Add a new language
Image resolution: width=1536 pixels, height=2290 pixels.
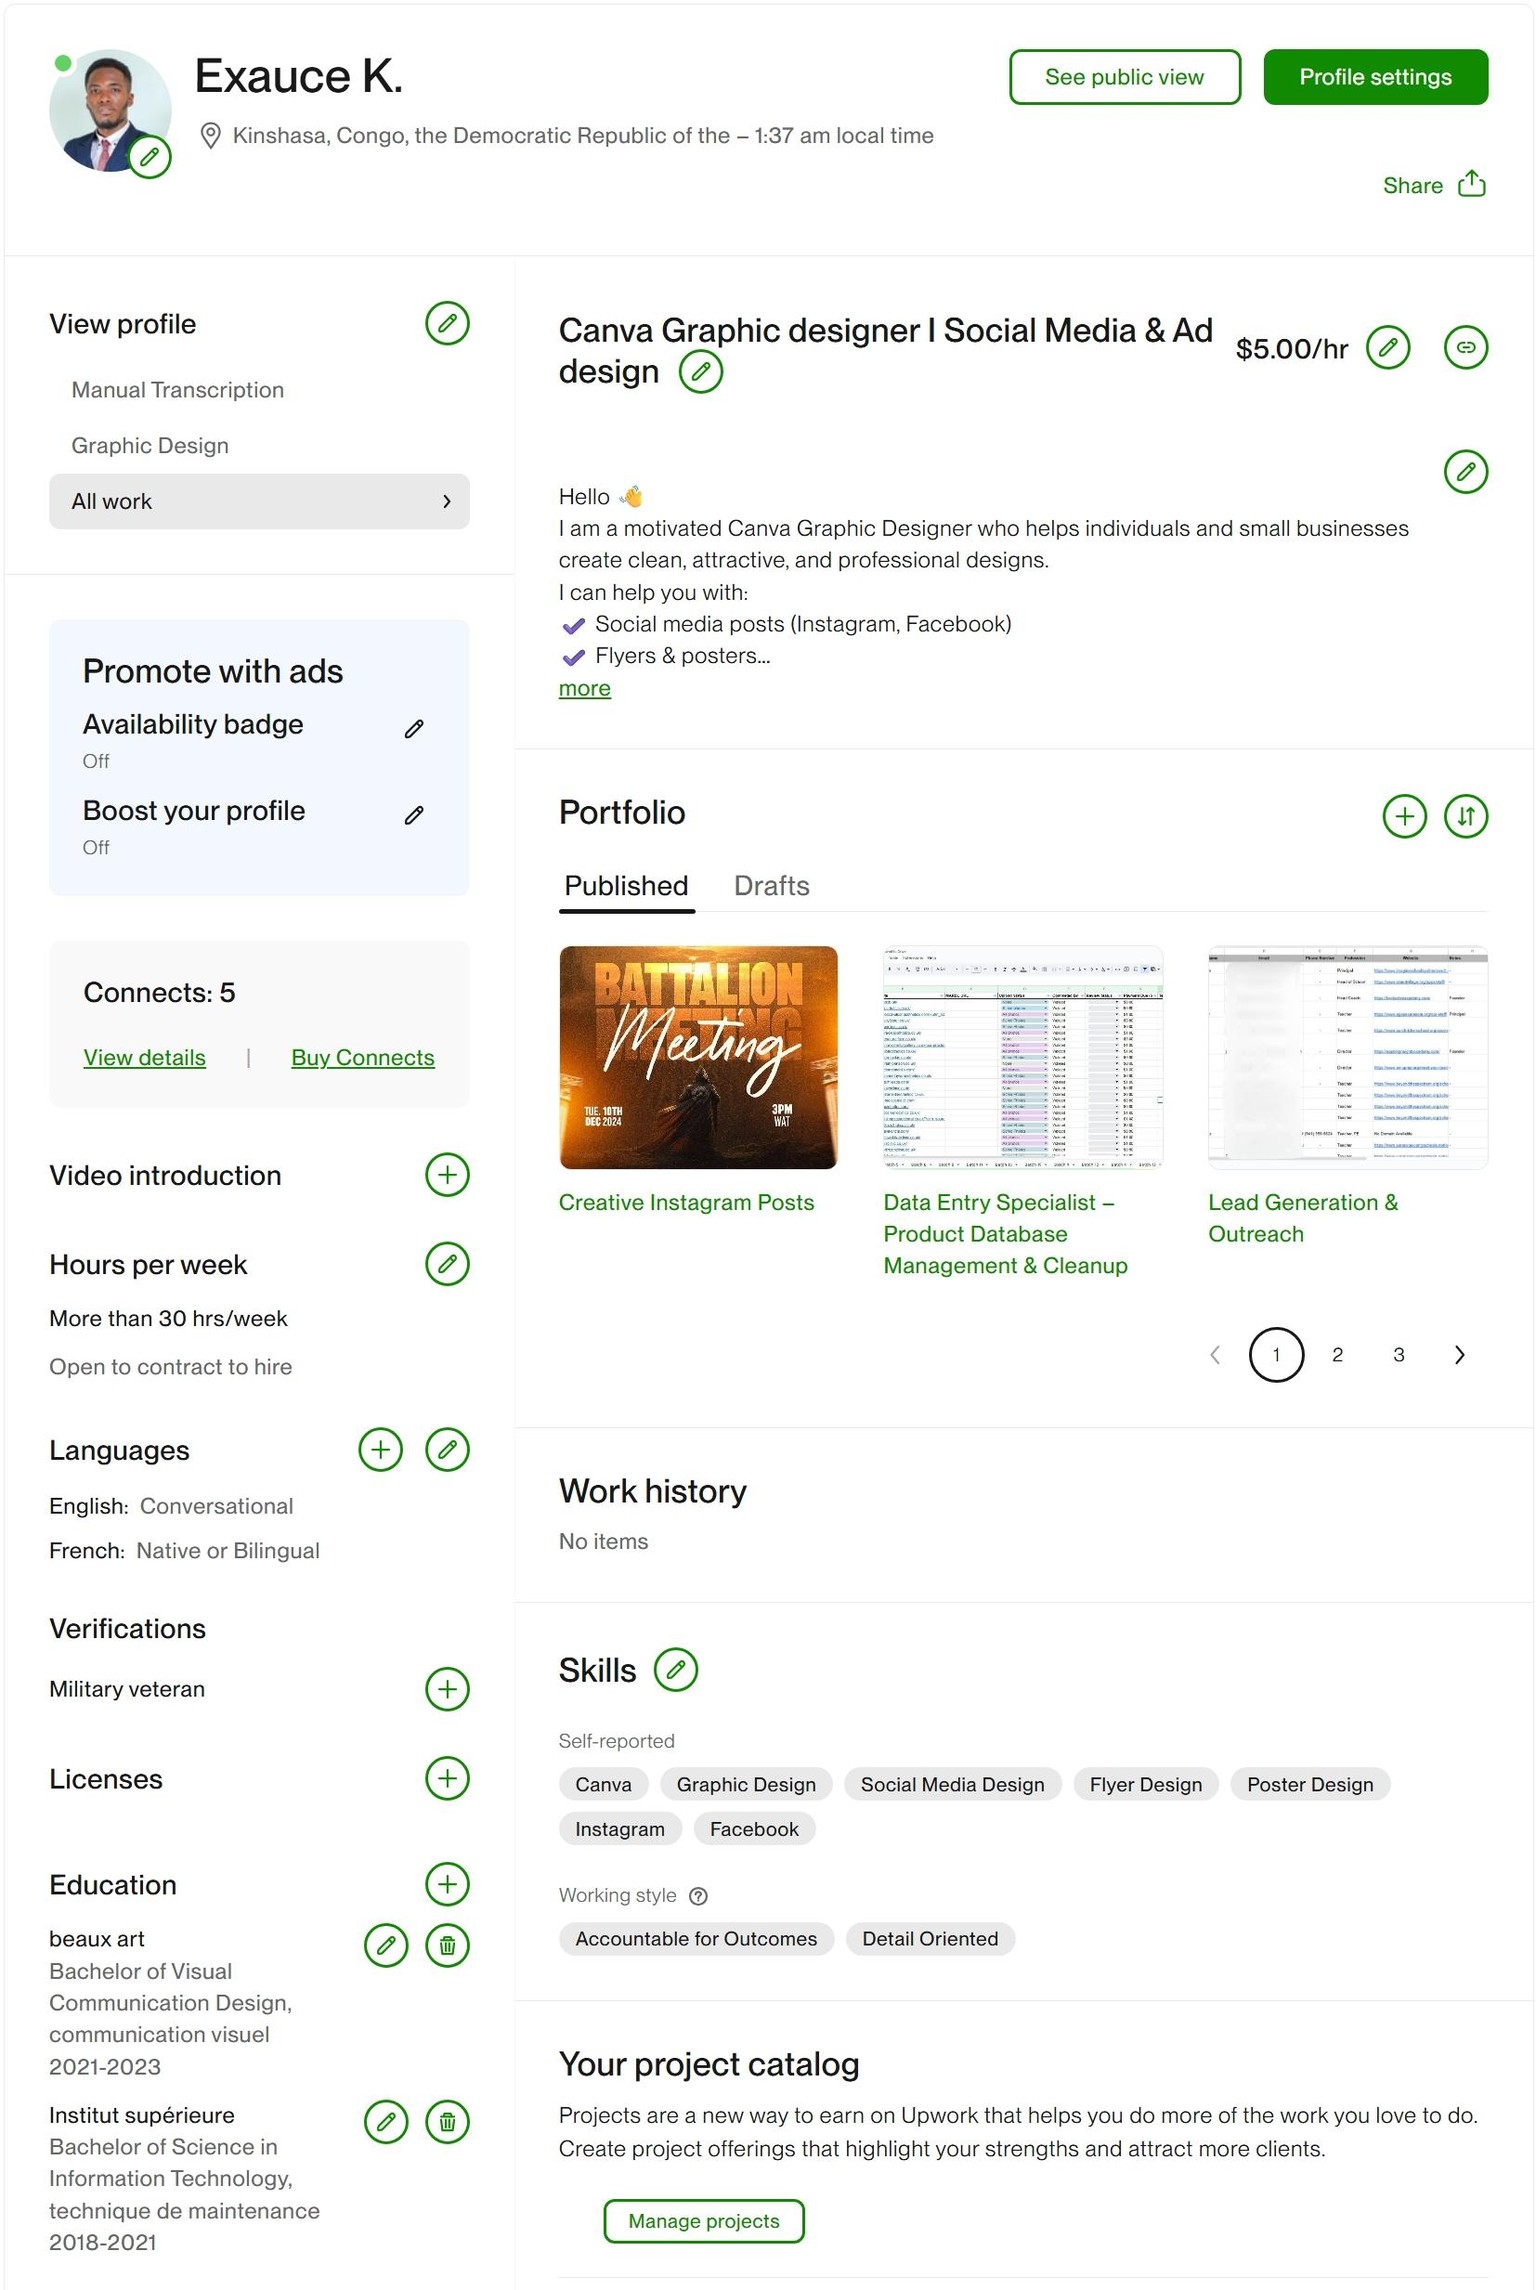click(380, 1449)
